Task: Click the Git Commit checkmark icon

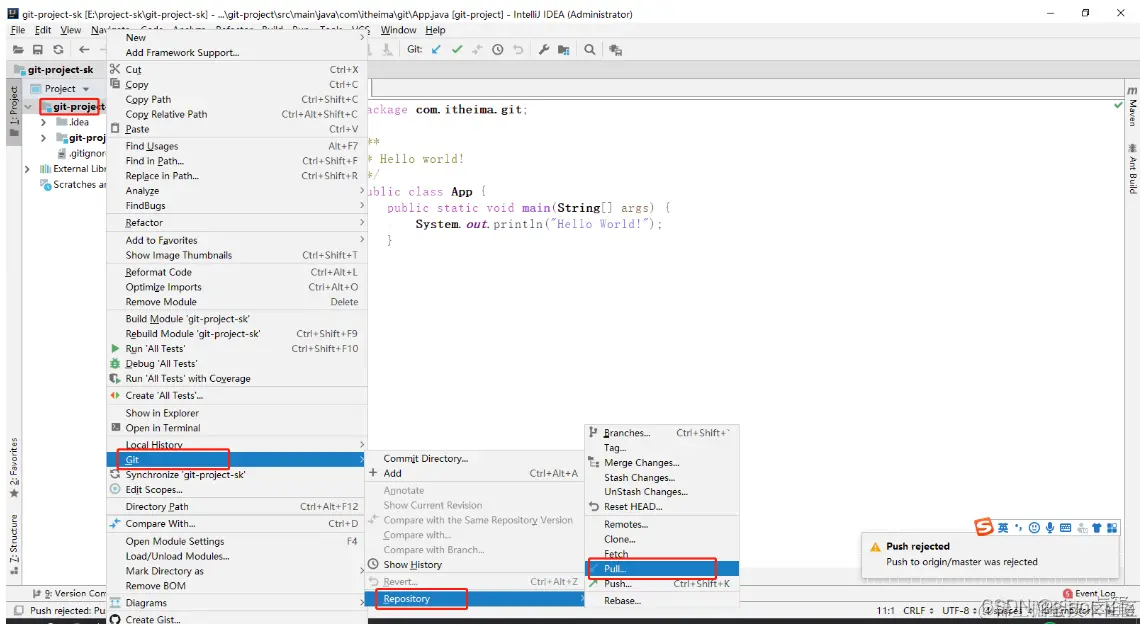Action: tap(457, 50)
